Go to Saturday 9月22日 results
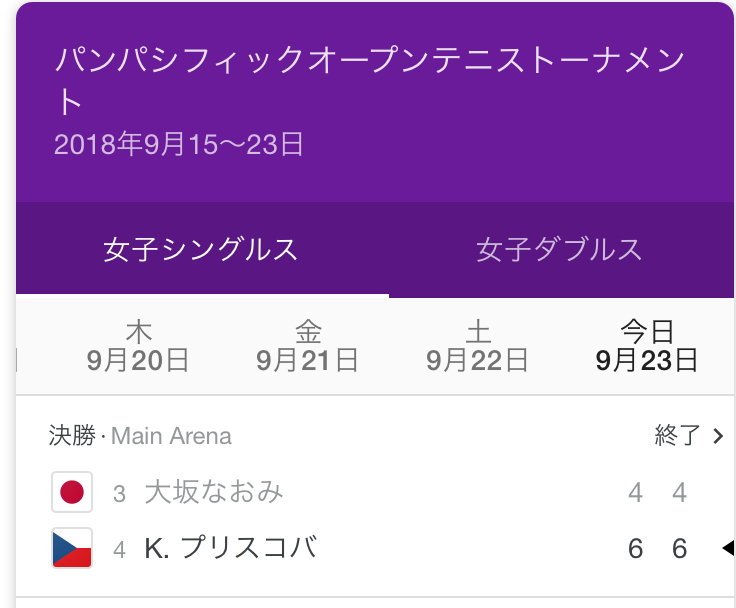The width and height of the screenshot is (736, 608). click(477, 347)
